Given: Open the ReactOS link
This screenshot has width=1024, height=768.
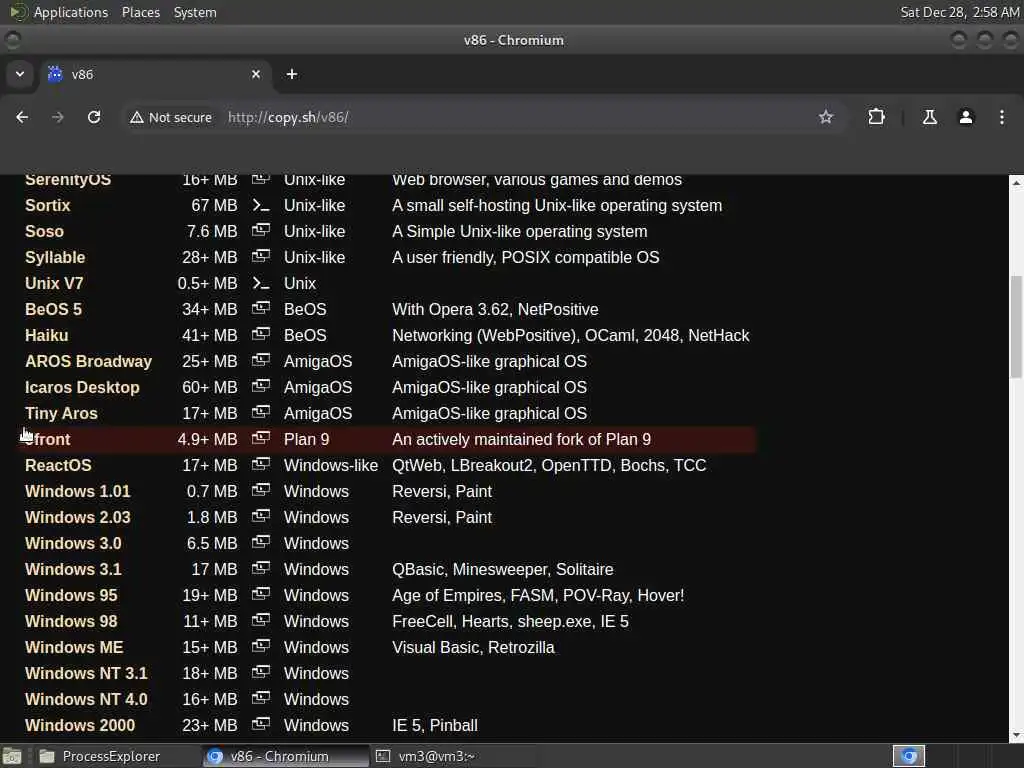Looking at the screenshot, I should click(58, 465).
